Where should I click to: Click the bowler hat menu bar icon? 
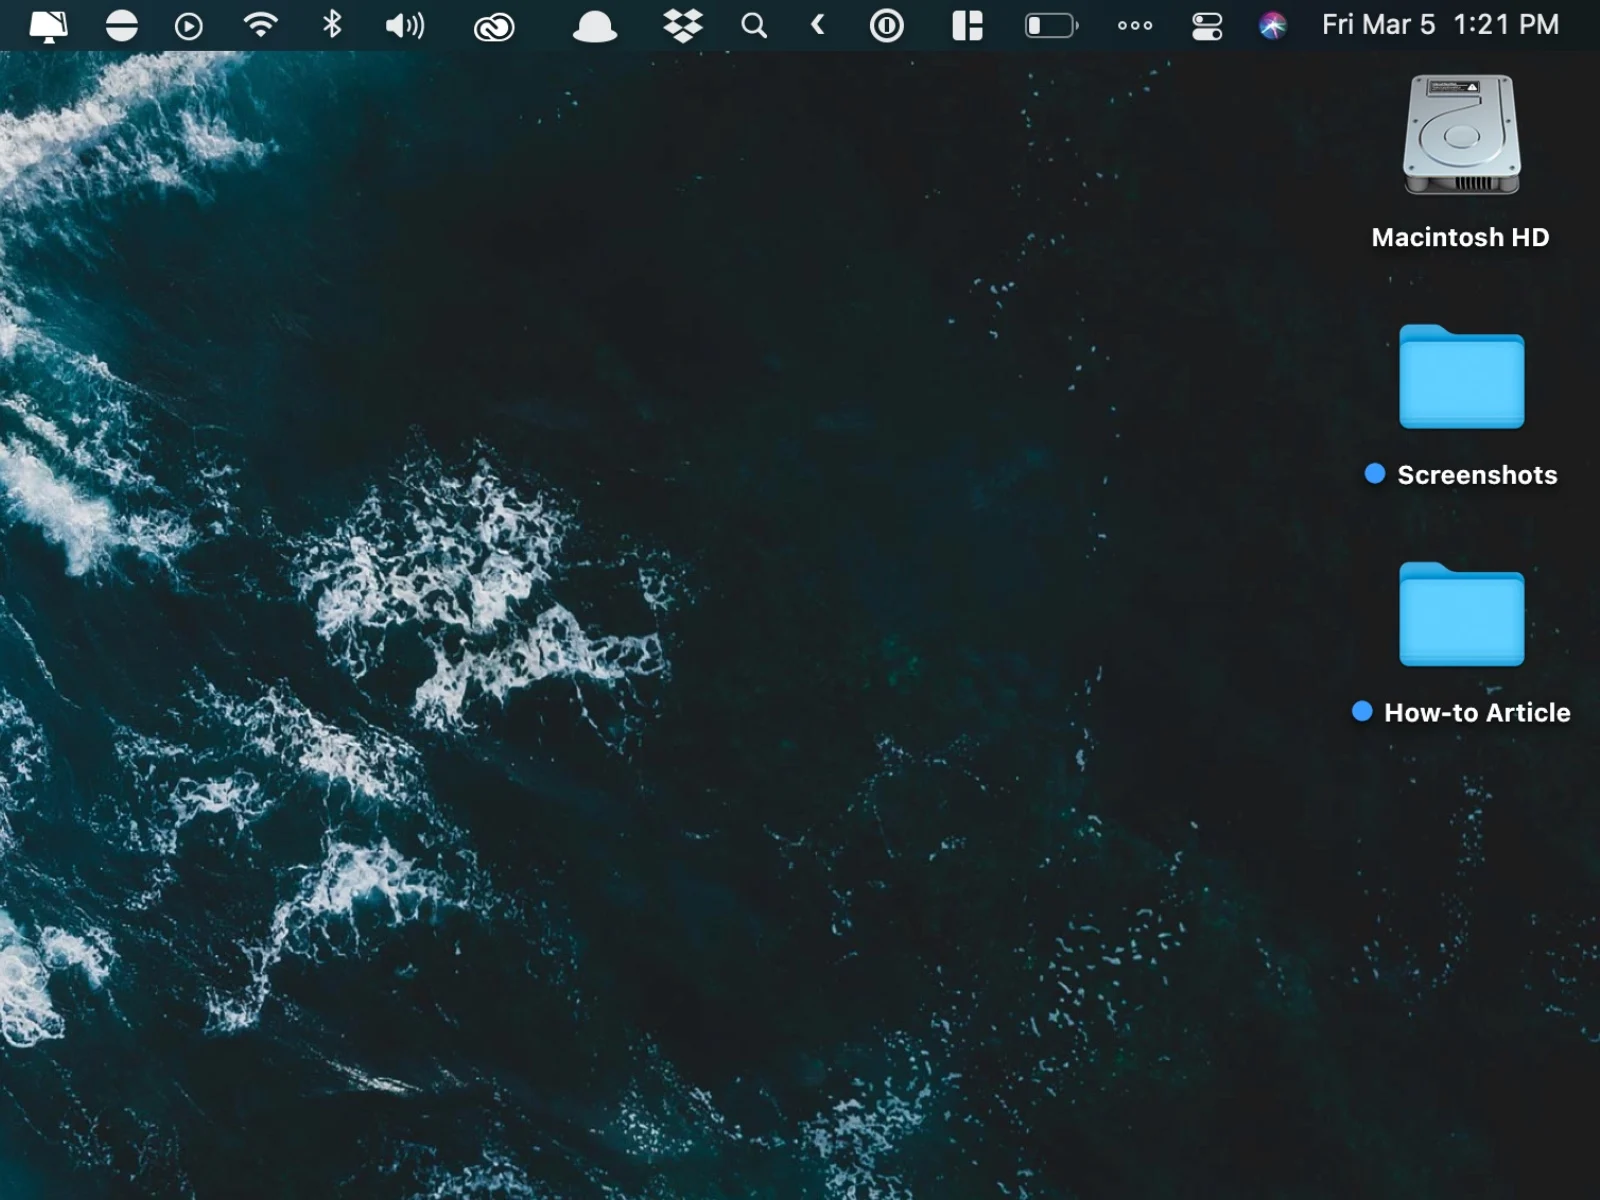click(x=594, y=26)
